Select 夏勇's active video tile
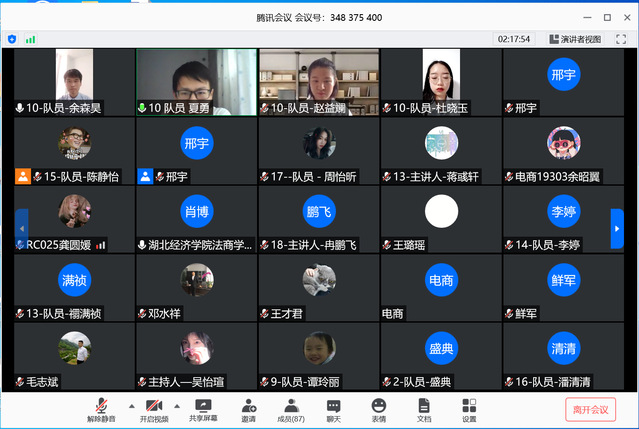Image resolution: width=639 pixels, height=429 pixels. [196, 82]
